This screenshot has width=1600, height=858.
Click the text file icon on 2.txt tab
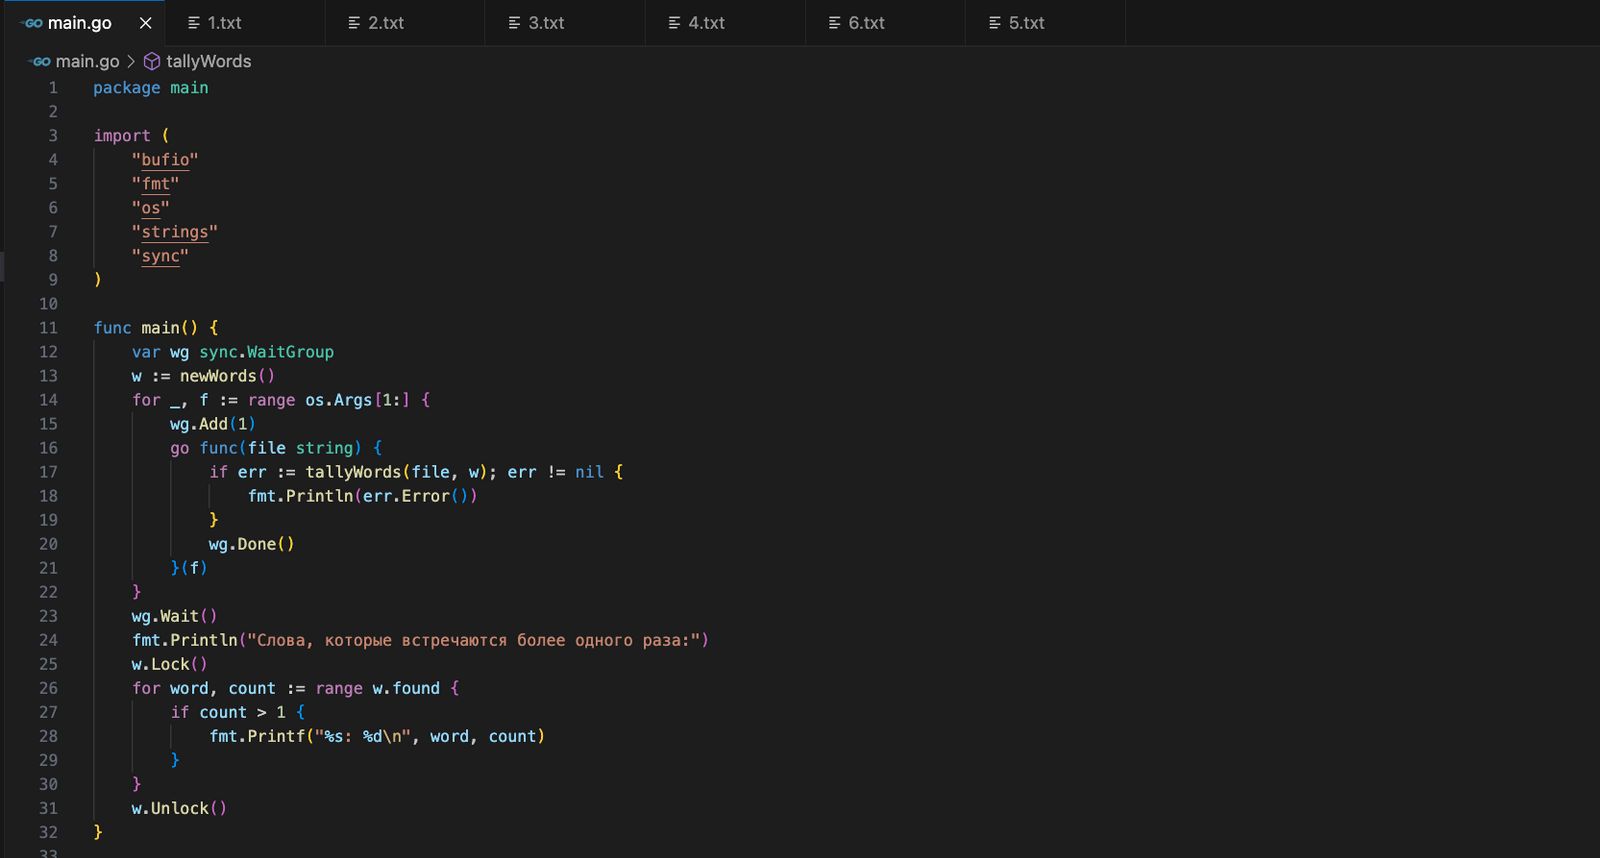point(354,23)
